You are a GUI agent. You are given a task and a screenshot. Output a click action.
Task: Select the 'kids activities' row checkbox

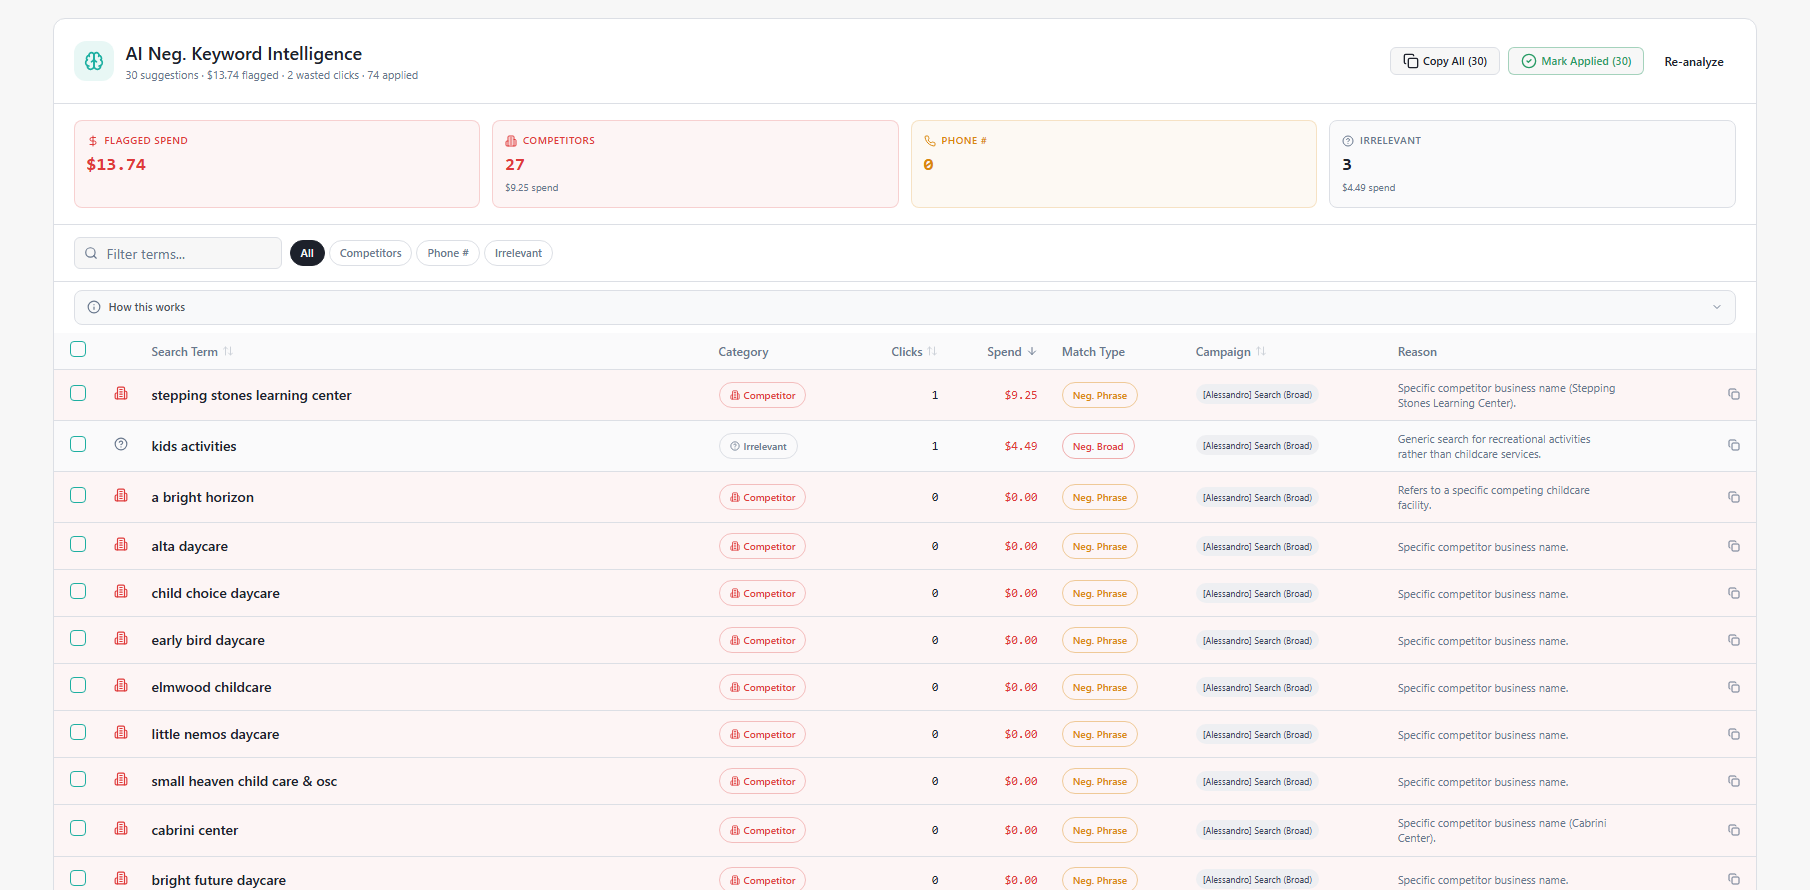point(78,444)
